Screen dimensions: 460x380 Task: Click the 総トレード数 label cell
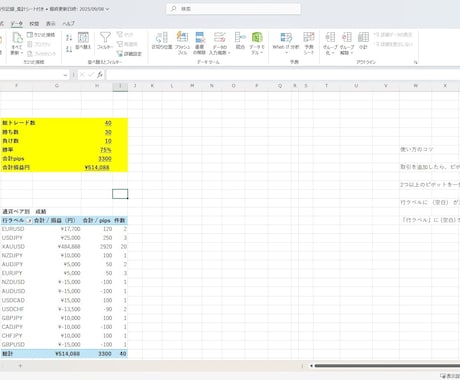pos(19,123)
